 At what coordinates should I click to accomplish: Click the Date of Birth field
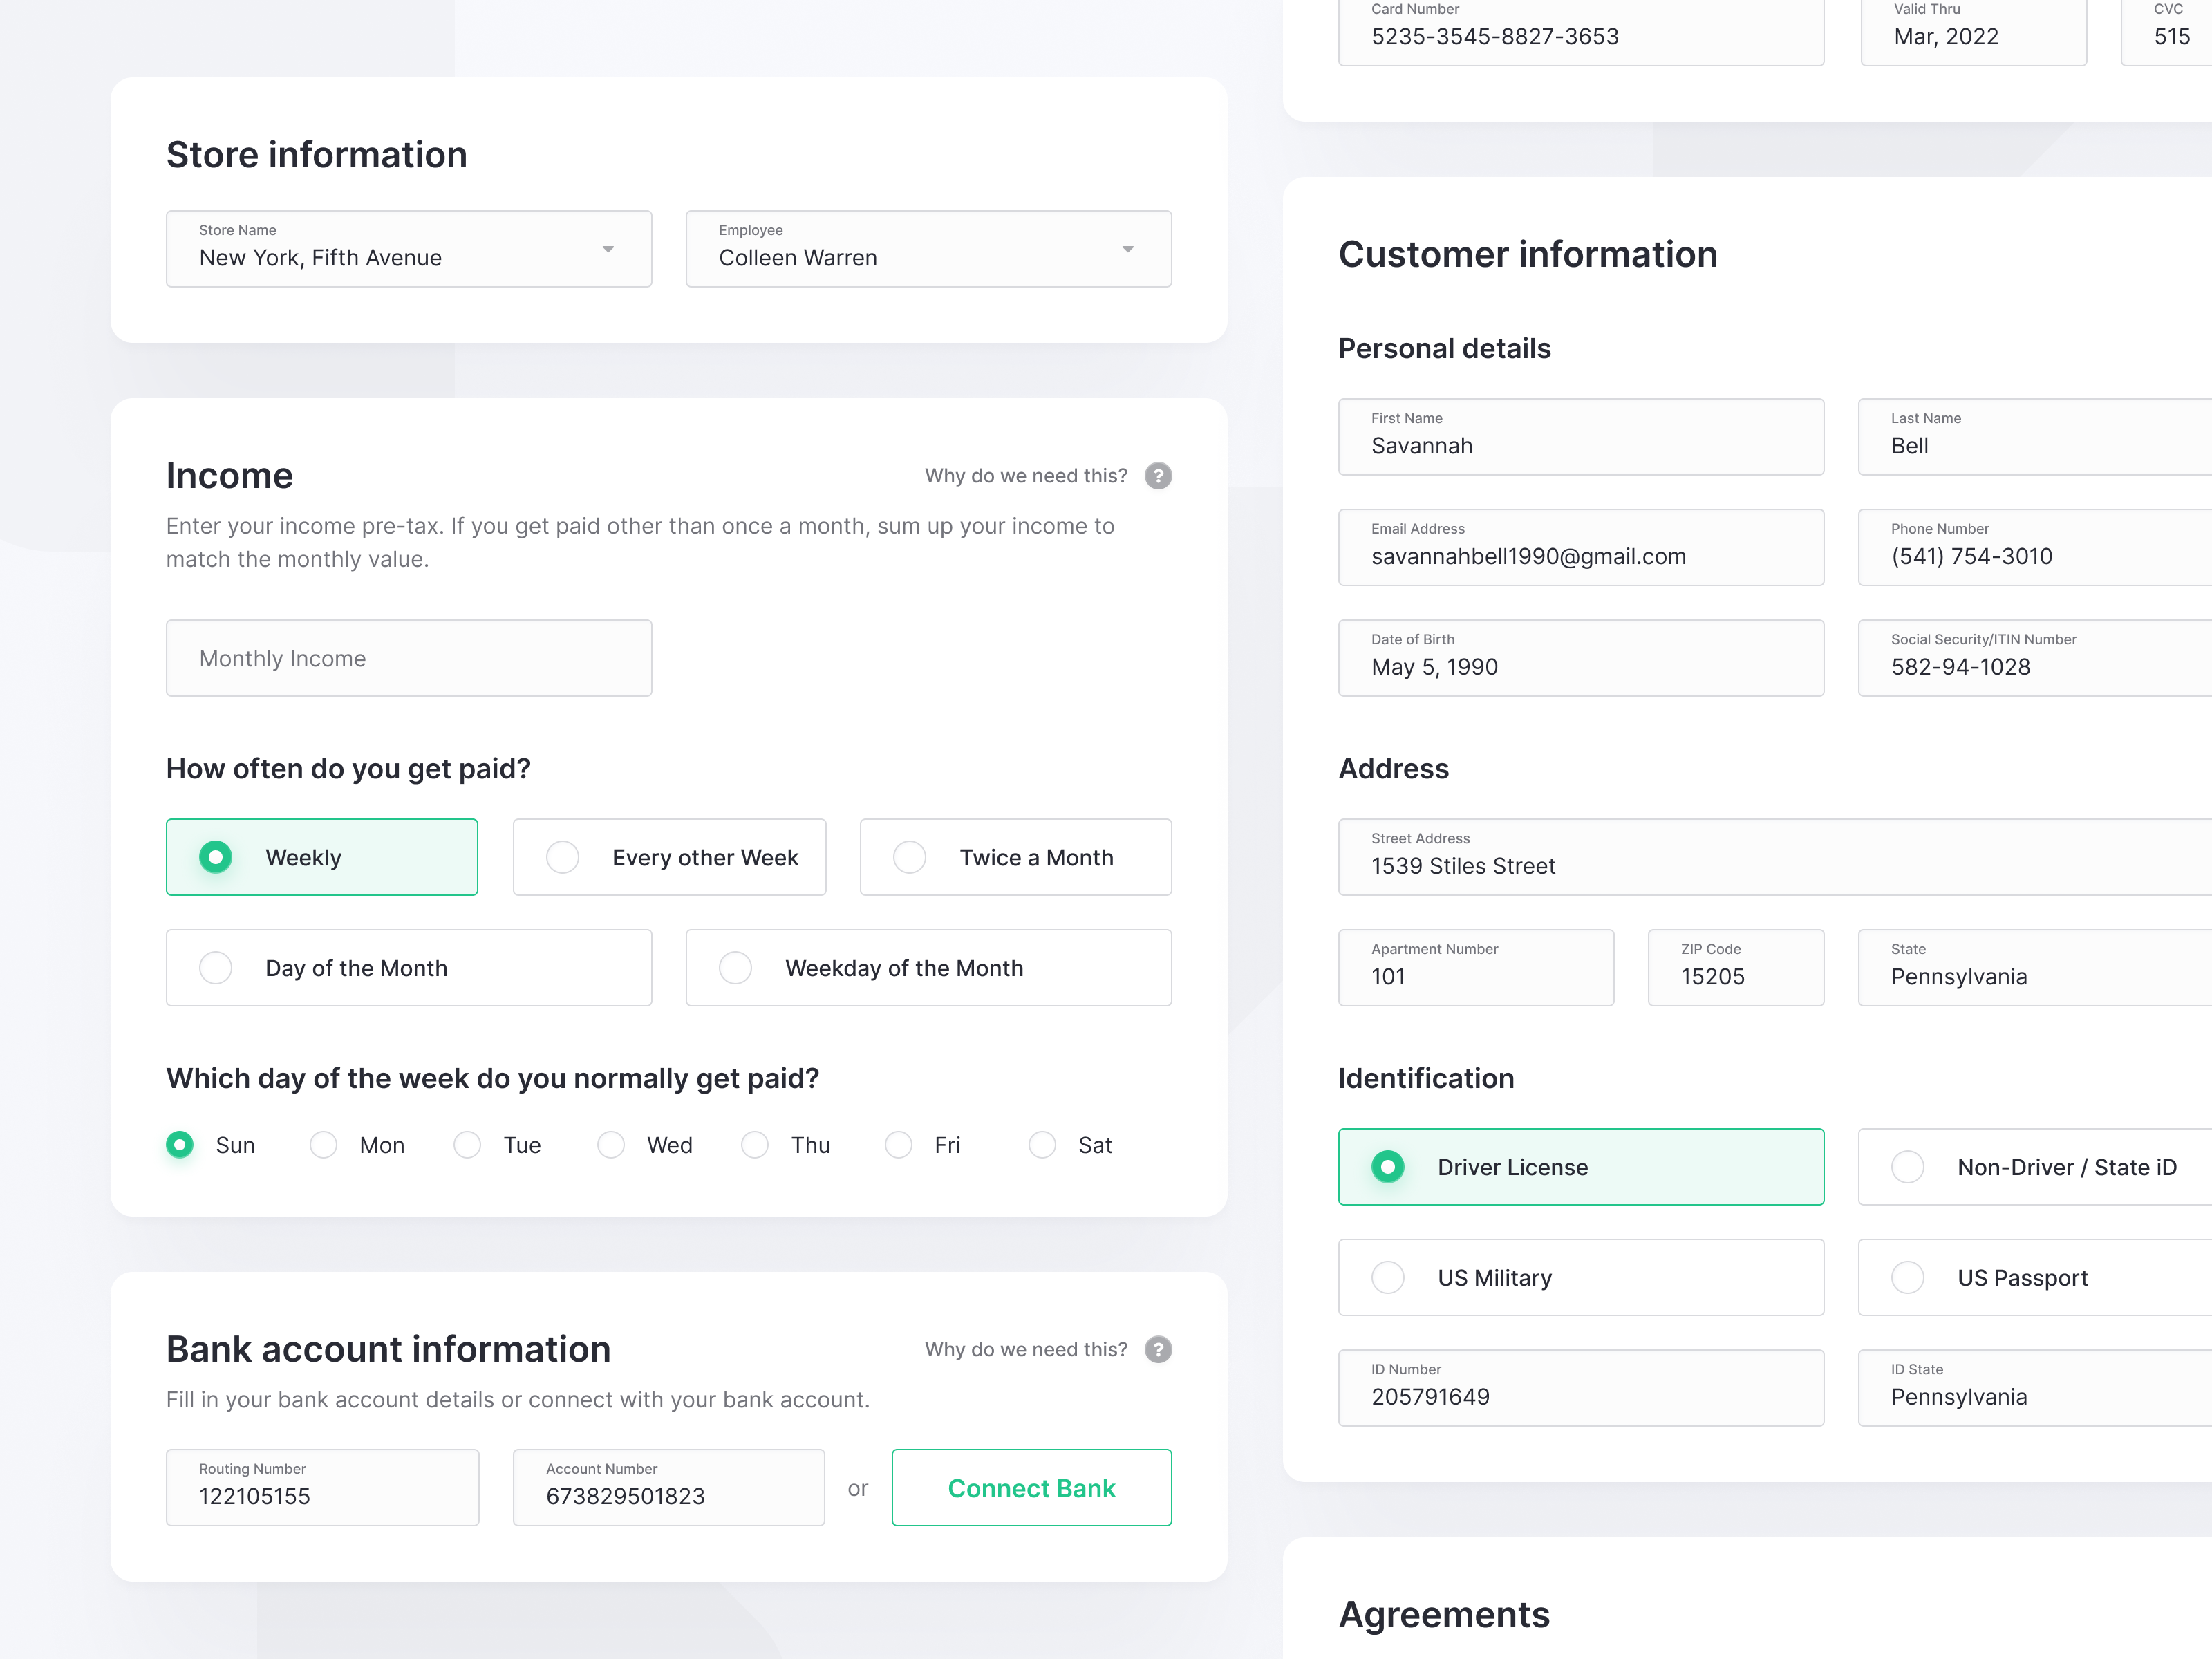pos(1581,658)
